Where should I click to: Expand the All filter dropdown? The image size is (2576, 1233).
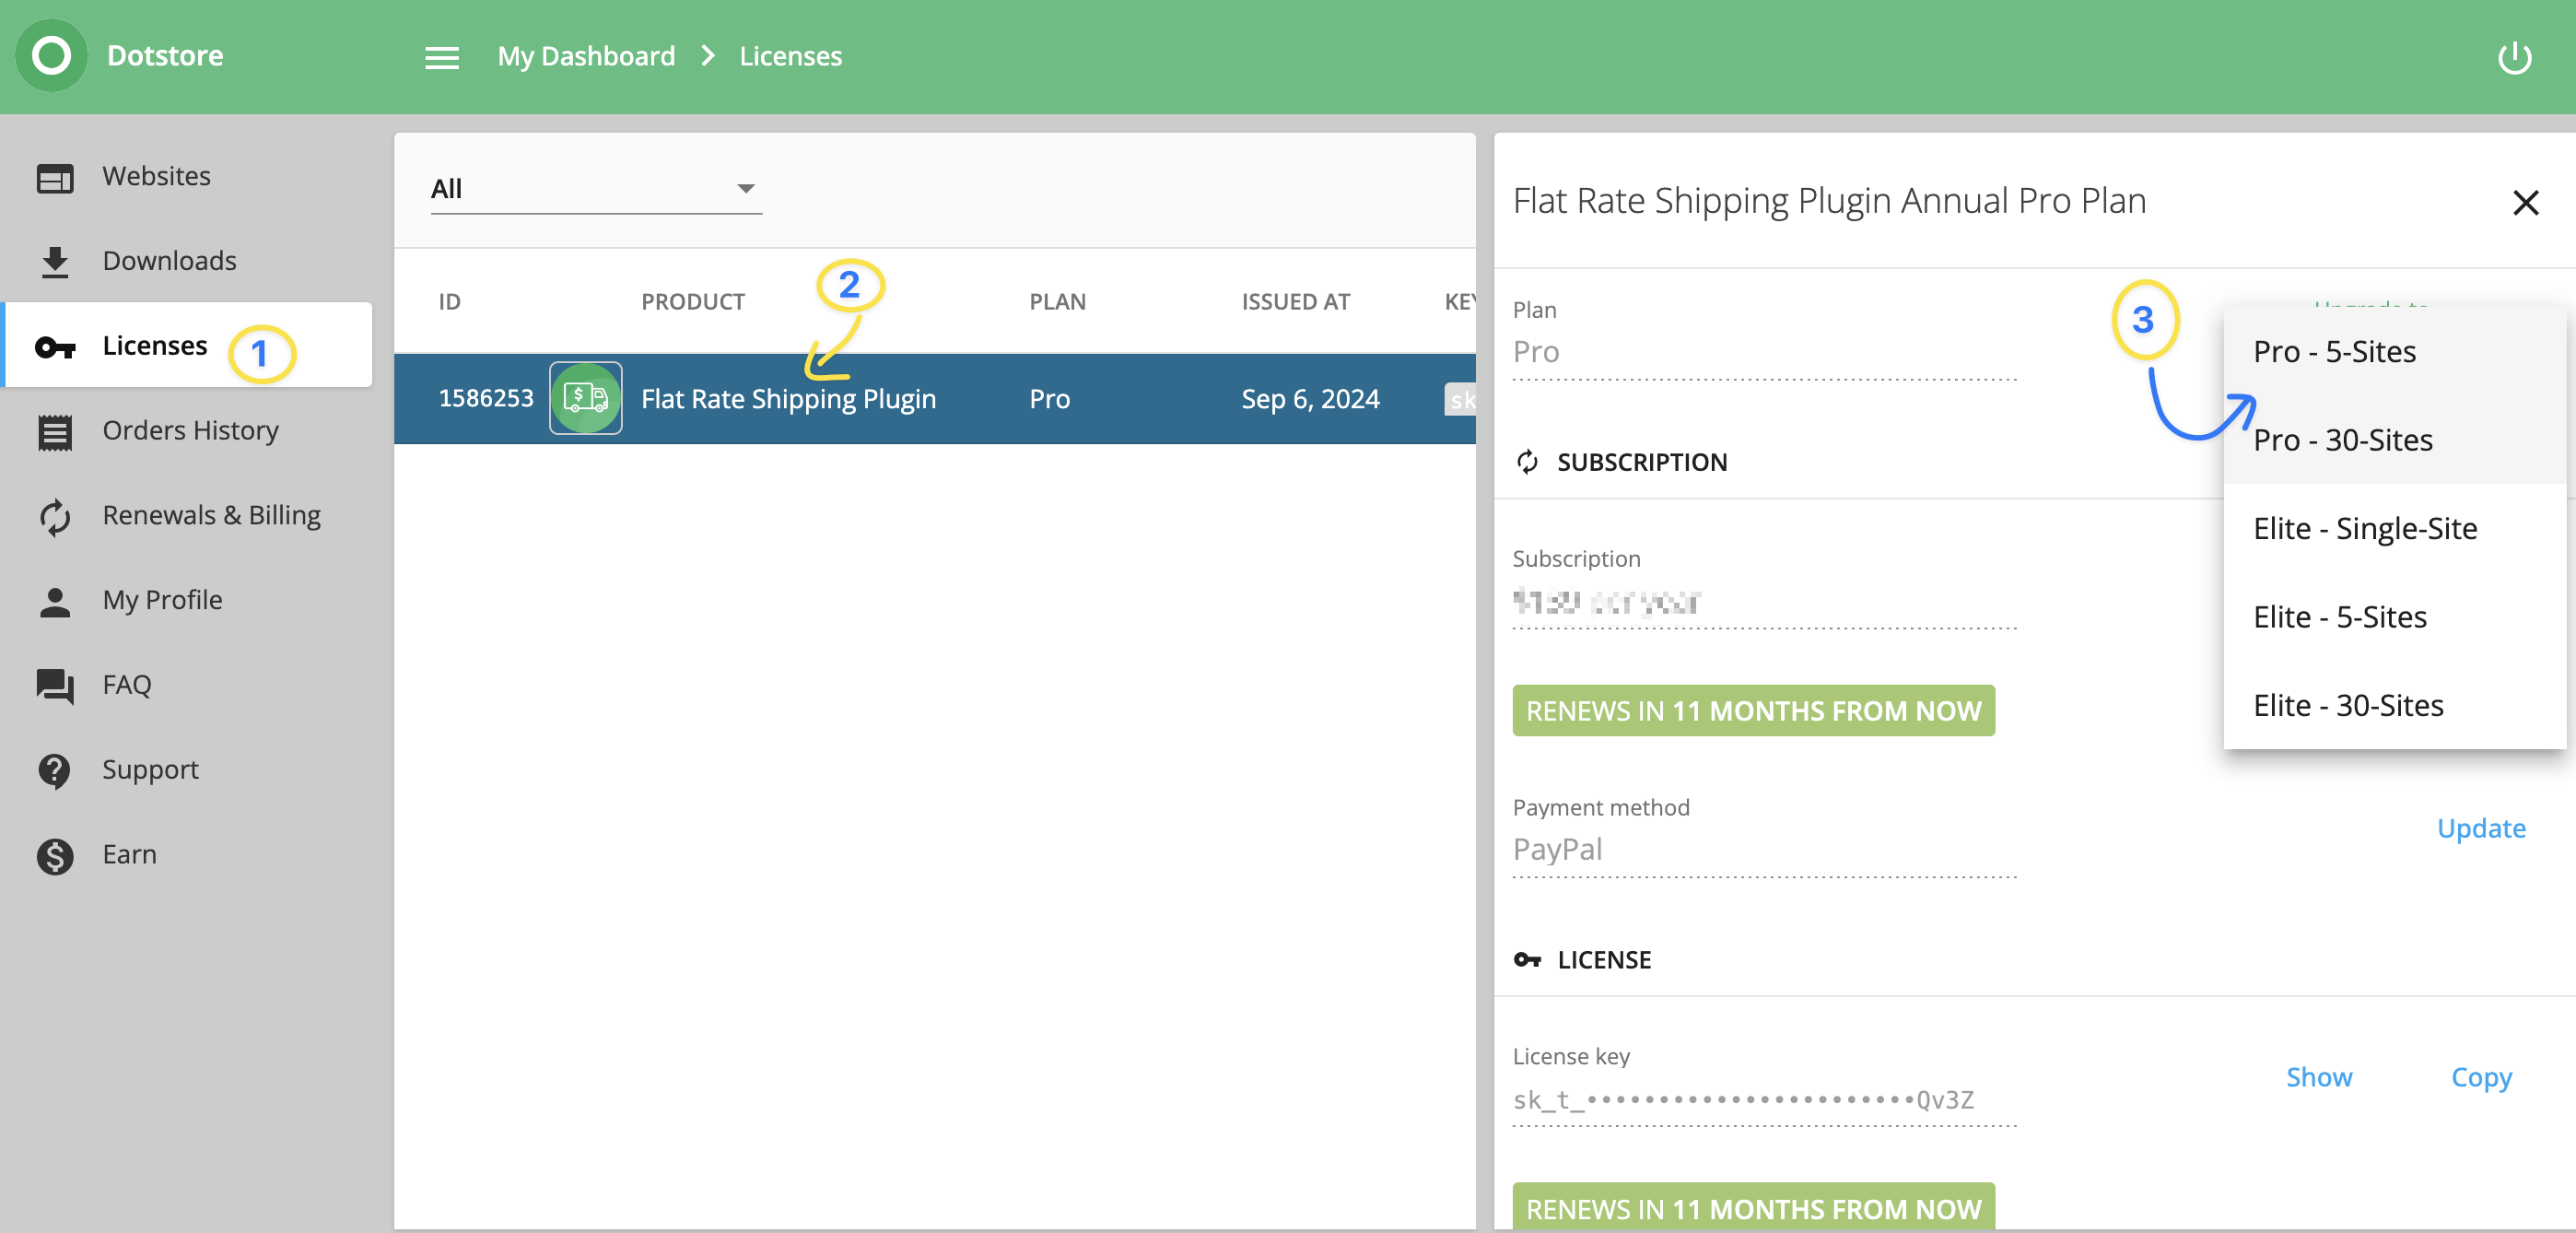click(596, 189)
